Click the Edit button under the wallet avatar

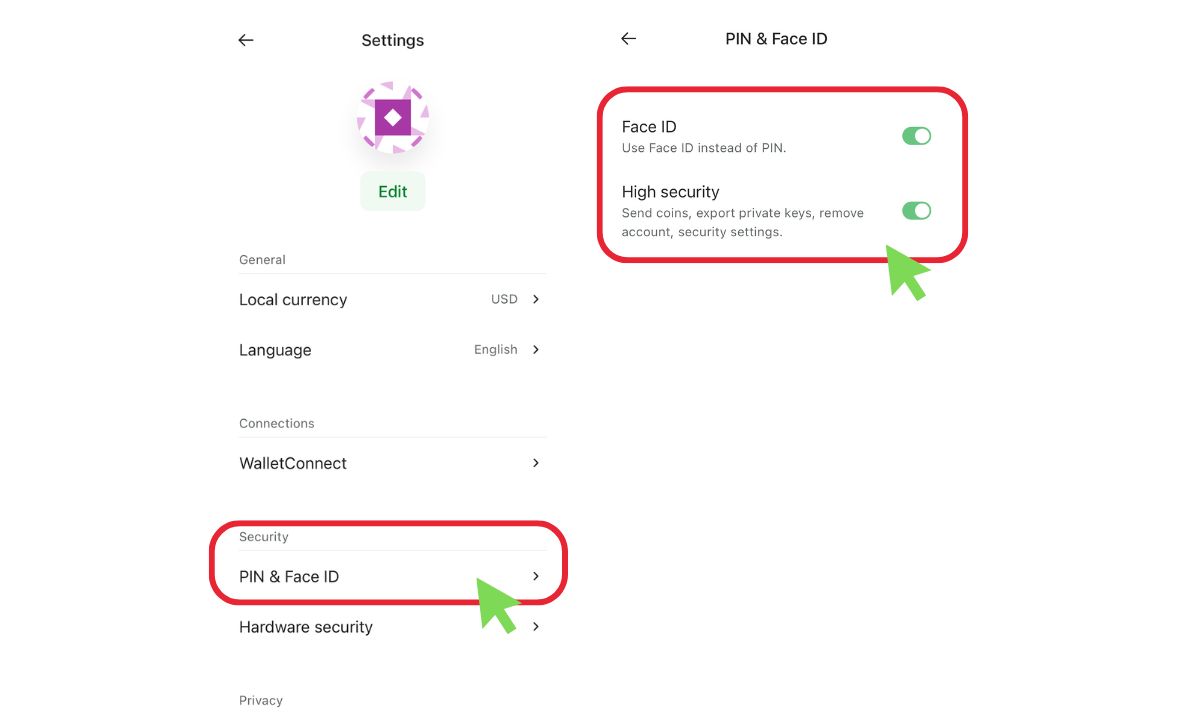pyautogui.click(x=392, y=191)
